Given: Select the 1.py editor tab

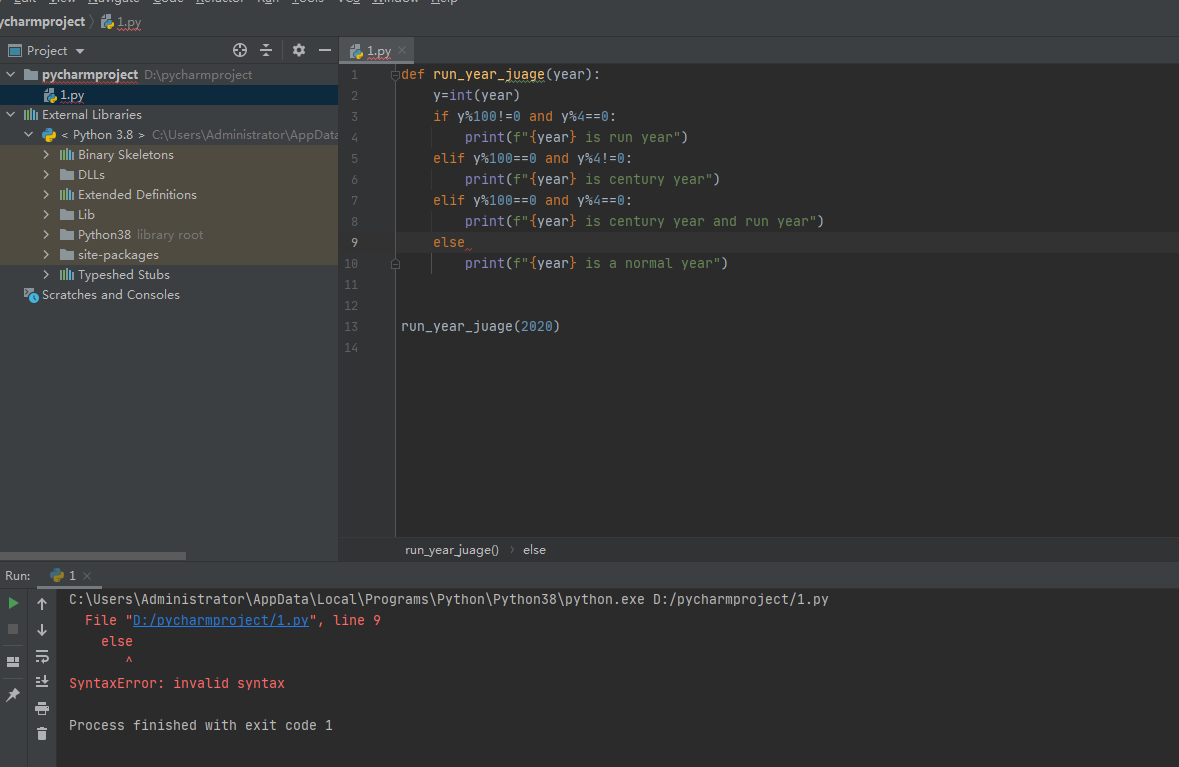Looking at the screenshot, I should click(377, 51).
